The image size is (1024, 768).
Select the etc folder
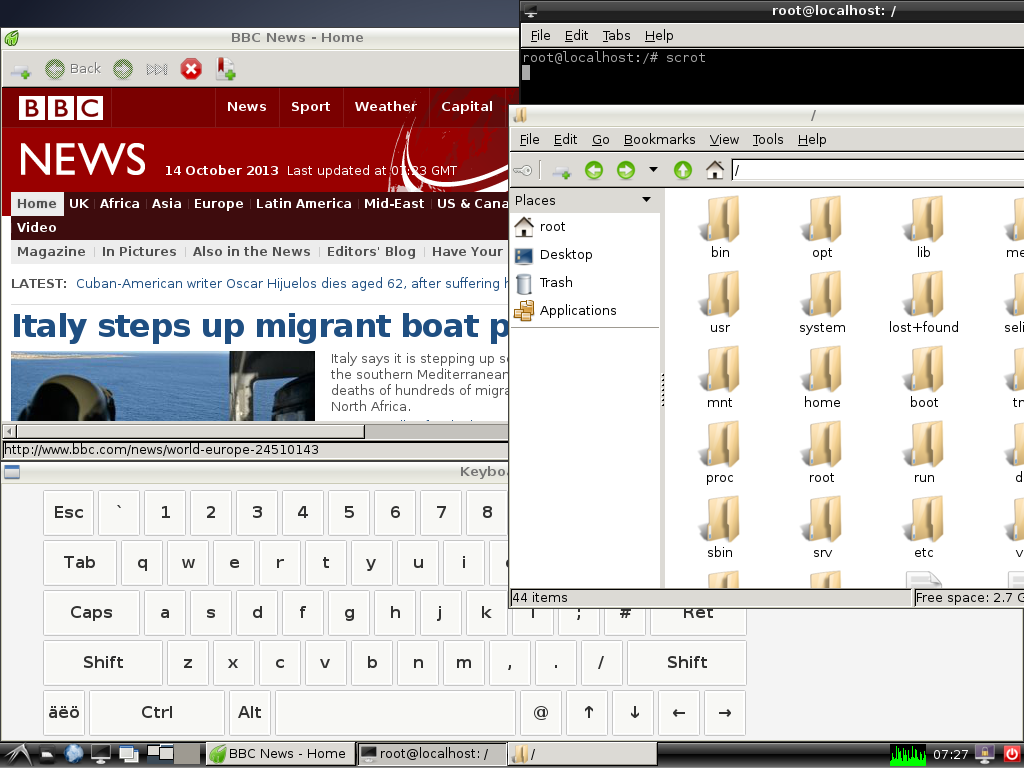[923, 528]
